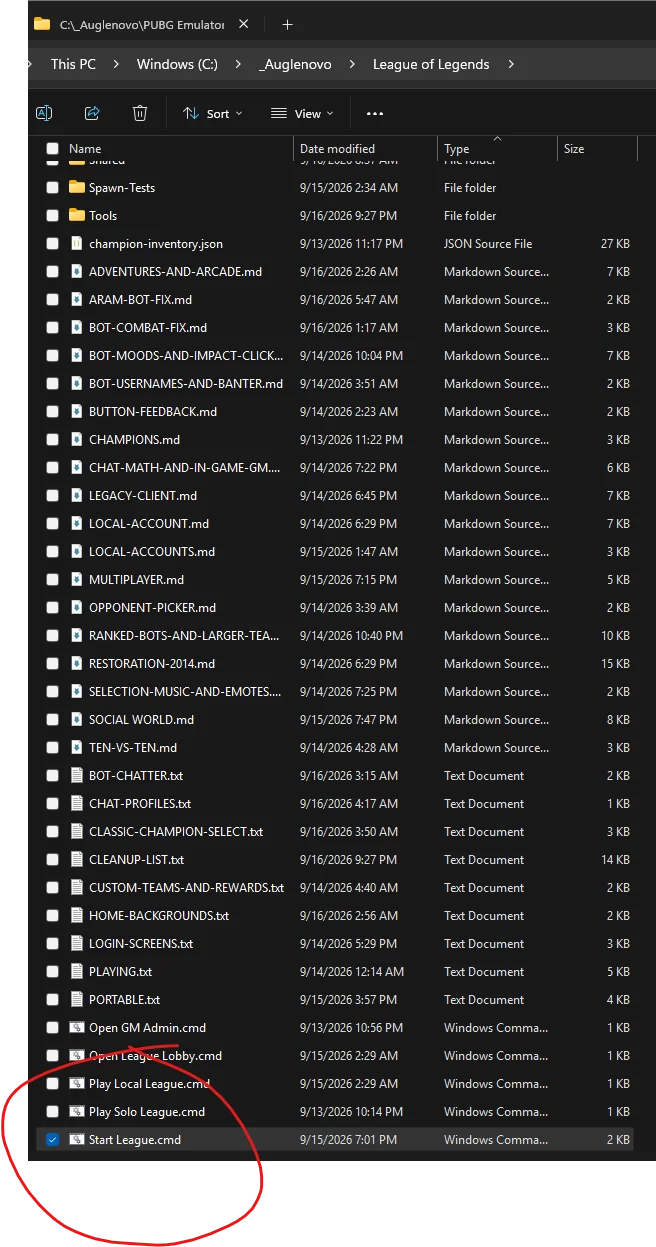Check the box for HOME-BACKGROUNDS.txt

point(52,915)
